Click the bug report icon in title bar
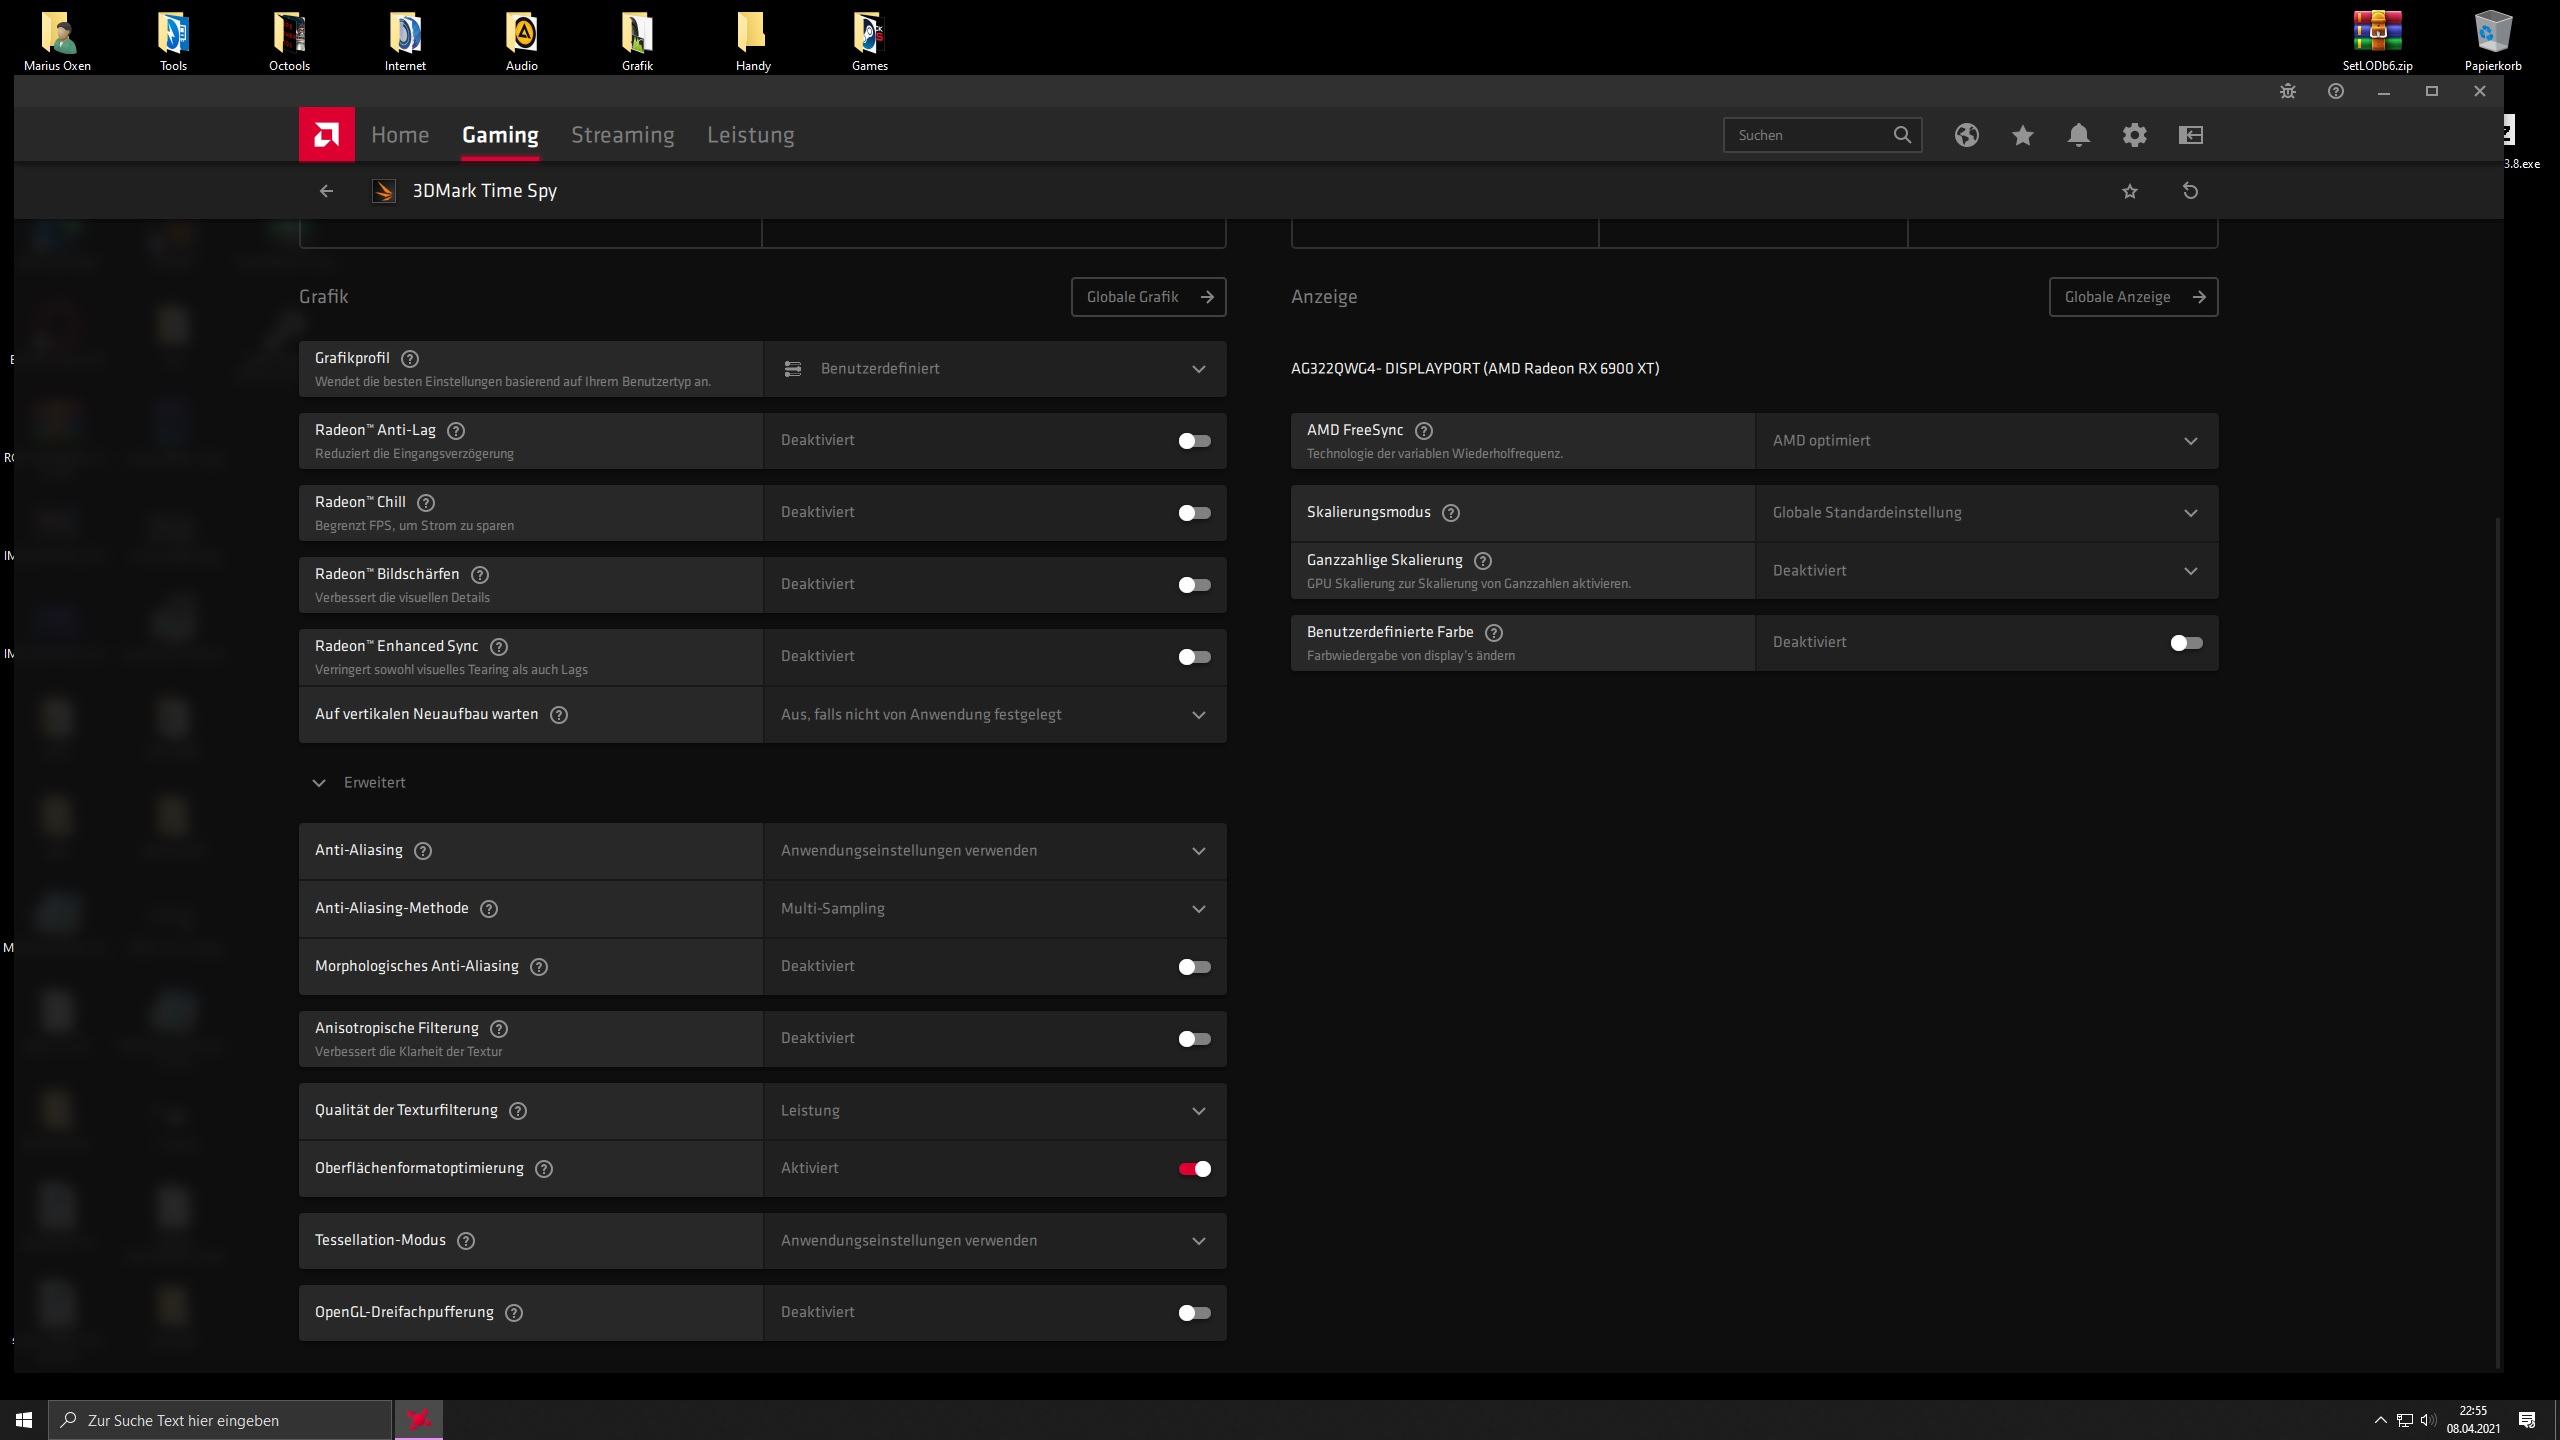The height and width of the screenshot is (1440, 2560). coord(2287,91)
